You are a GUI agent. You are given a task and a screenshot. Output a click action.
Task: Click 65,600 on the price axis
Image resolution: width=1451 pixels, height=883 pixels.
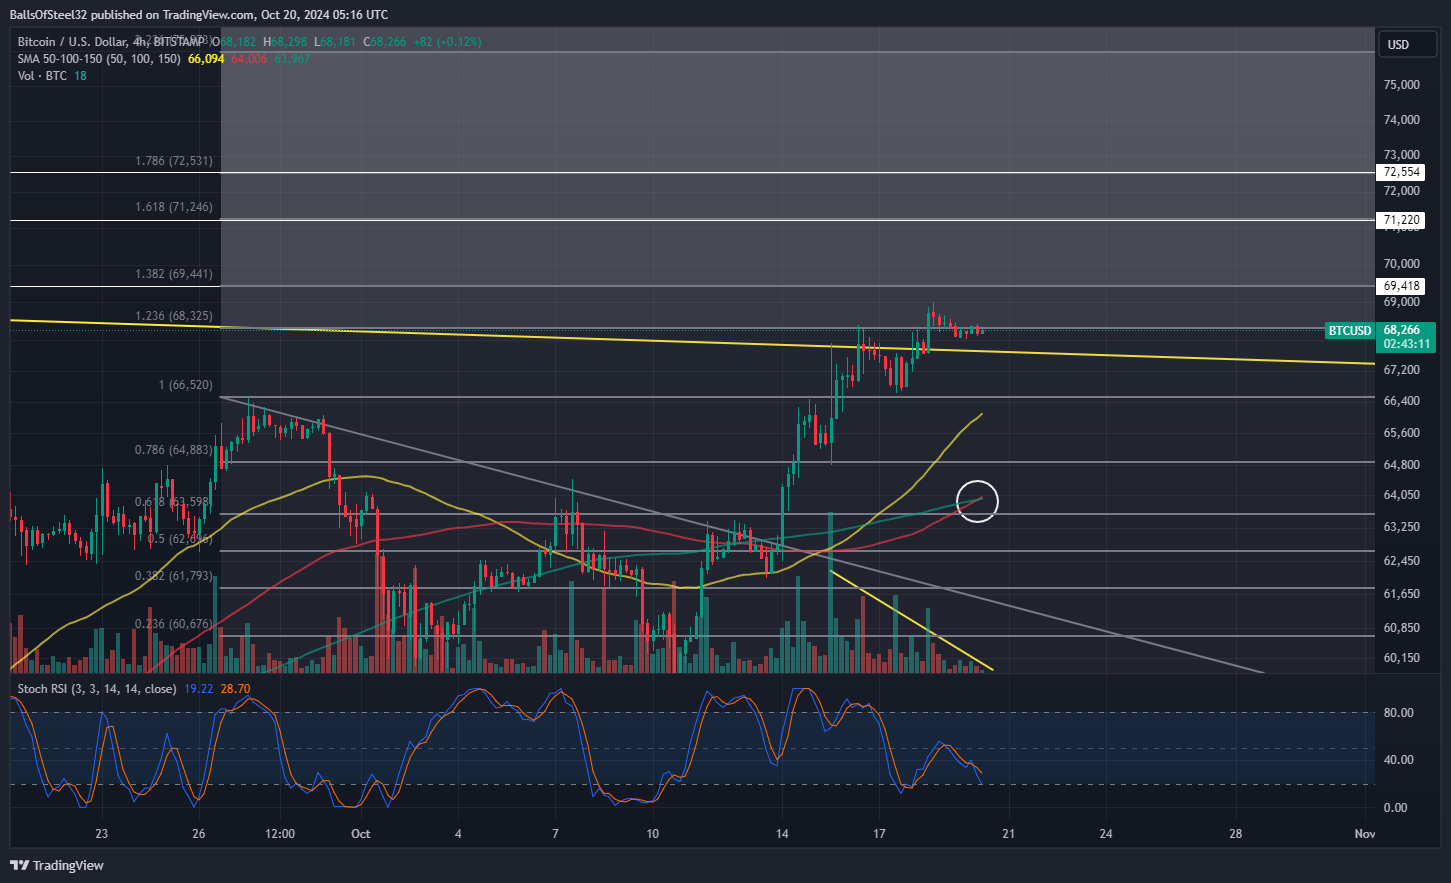click(1401, 433)
